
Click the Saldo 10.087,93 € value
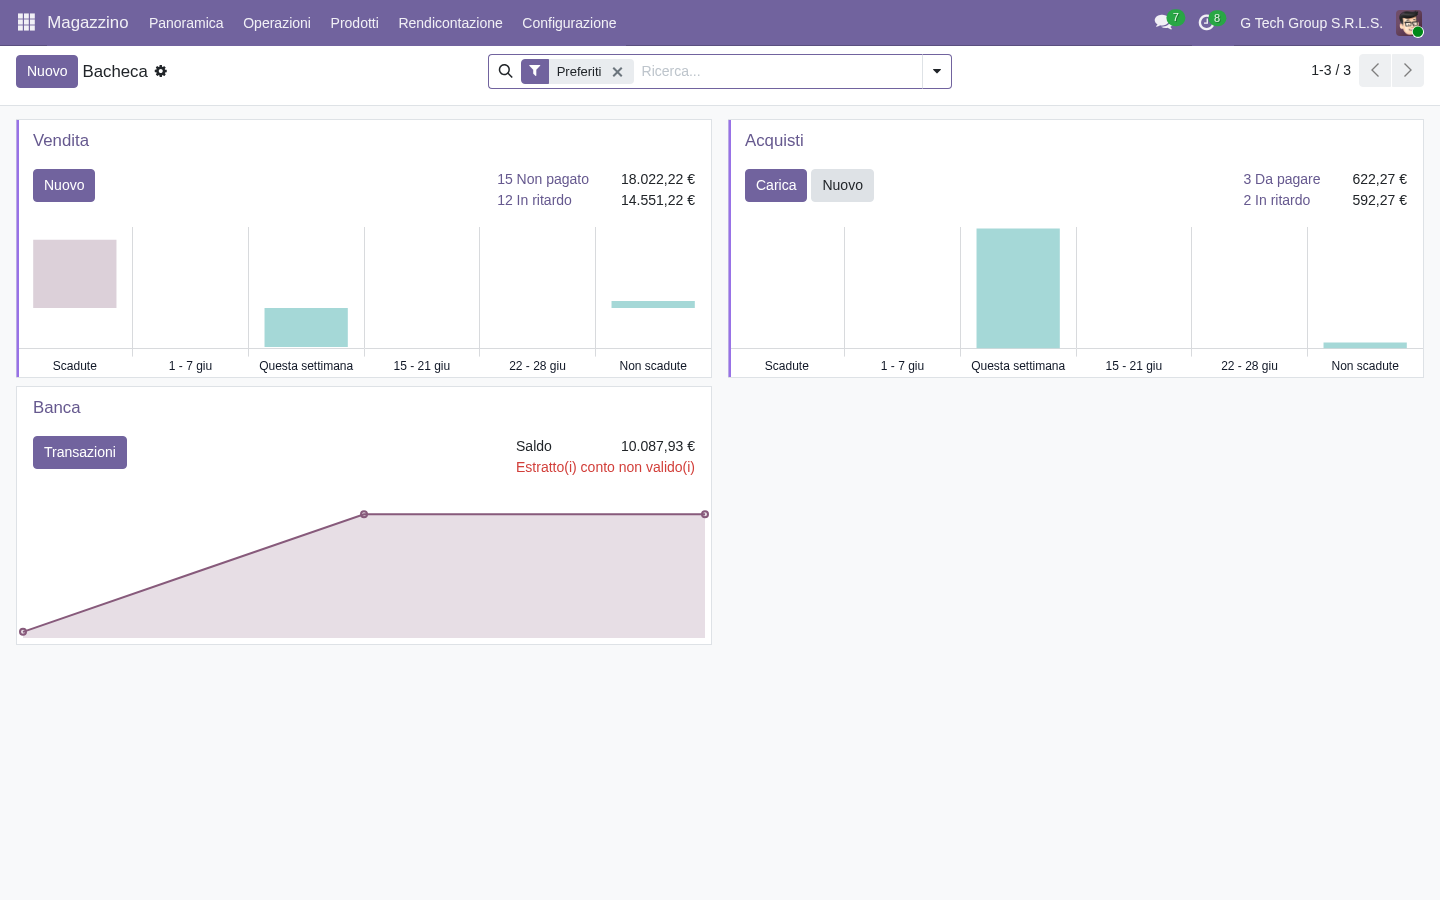click(658, 446)
